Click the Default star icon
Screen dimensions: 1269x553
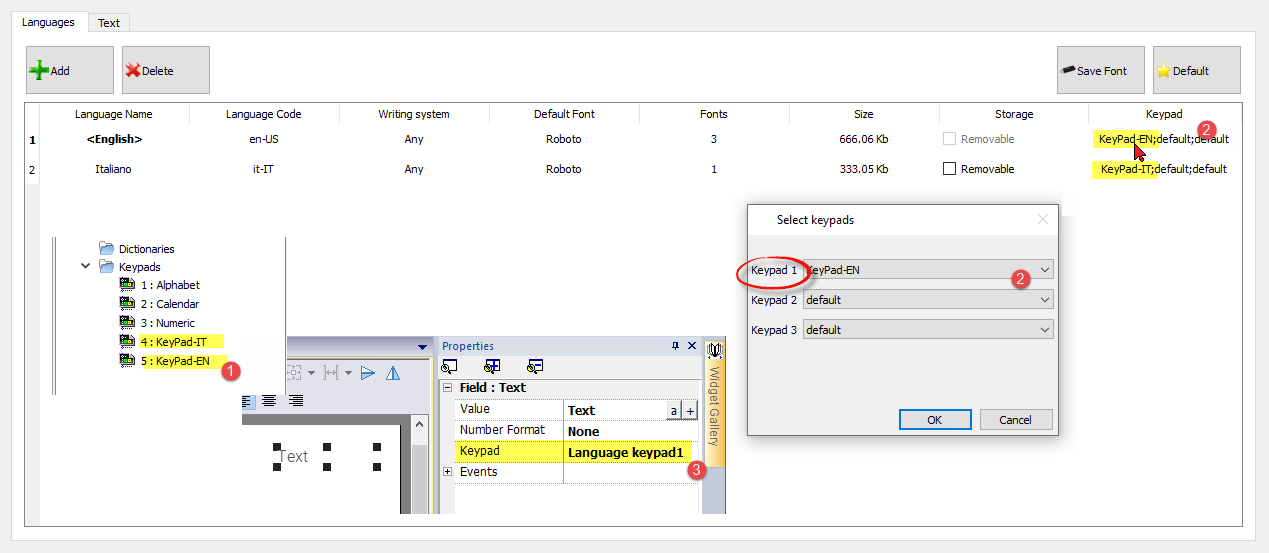tap(1163, 71)
